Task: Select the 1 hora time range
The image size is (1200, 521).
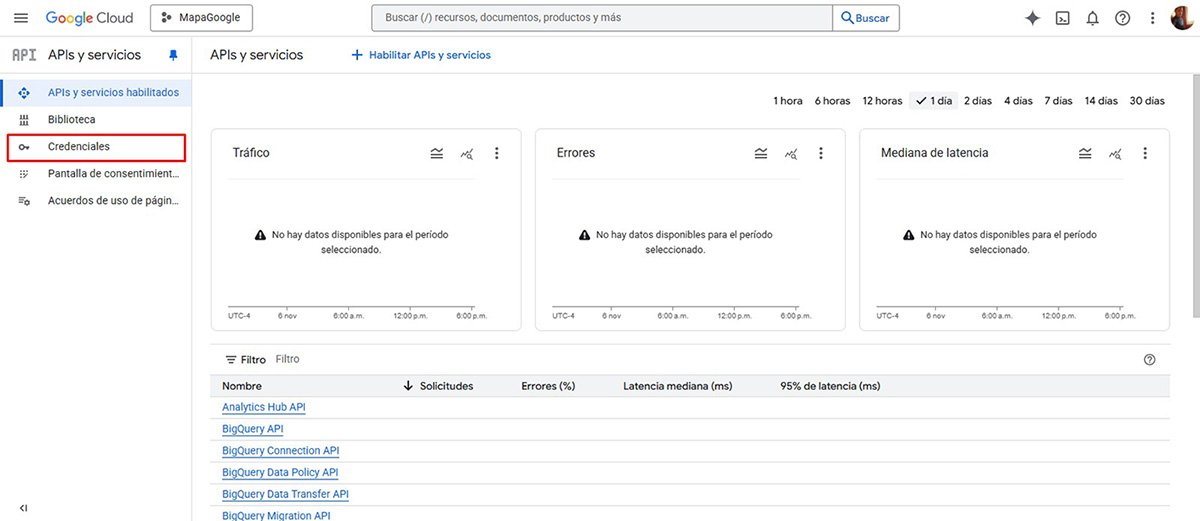Action: coord(788,100)
